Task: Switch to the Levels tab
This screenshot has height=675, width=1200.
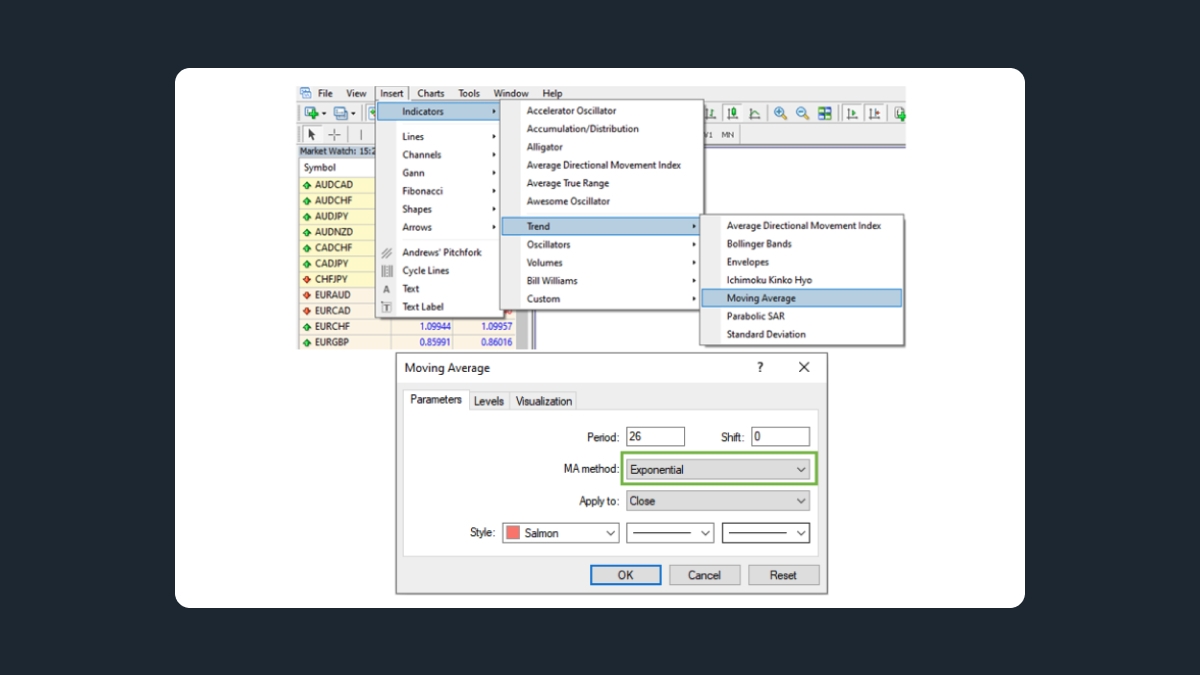Action: click(489, 401)
